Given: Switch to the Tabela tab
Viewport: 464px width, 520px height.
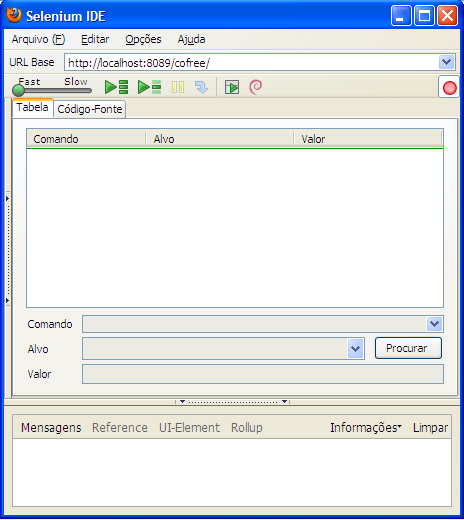Looking at the screenshot, I should (33, 108).
